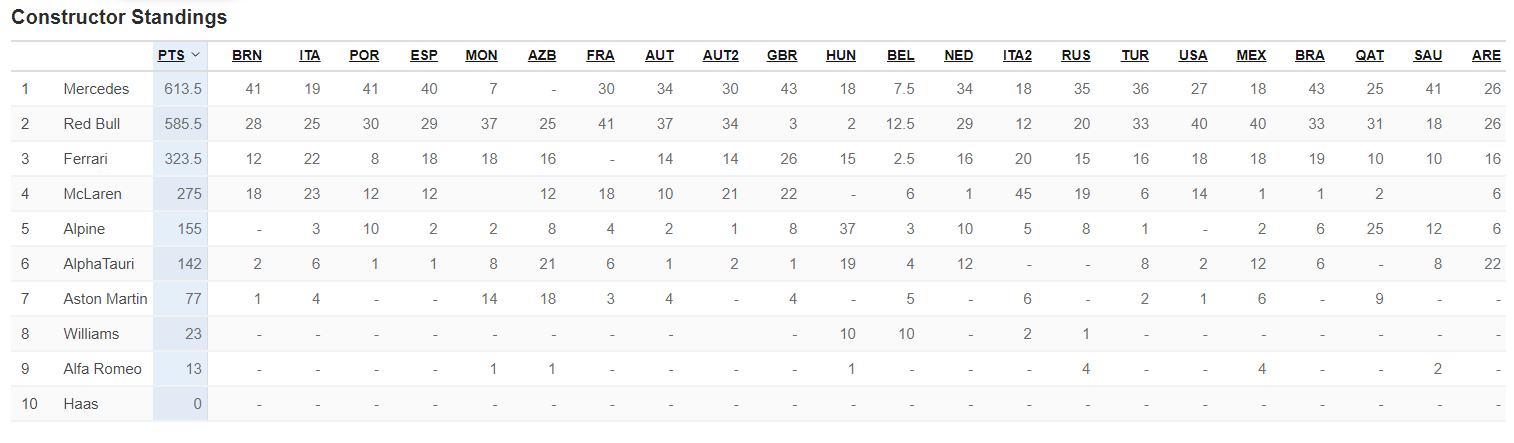
Task: Select the ITA race header
Action: click(x=310, y=55)
